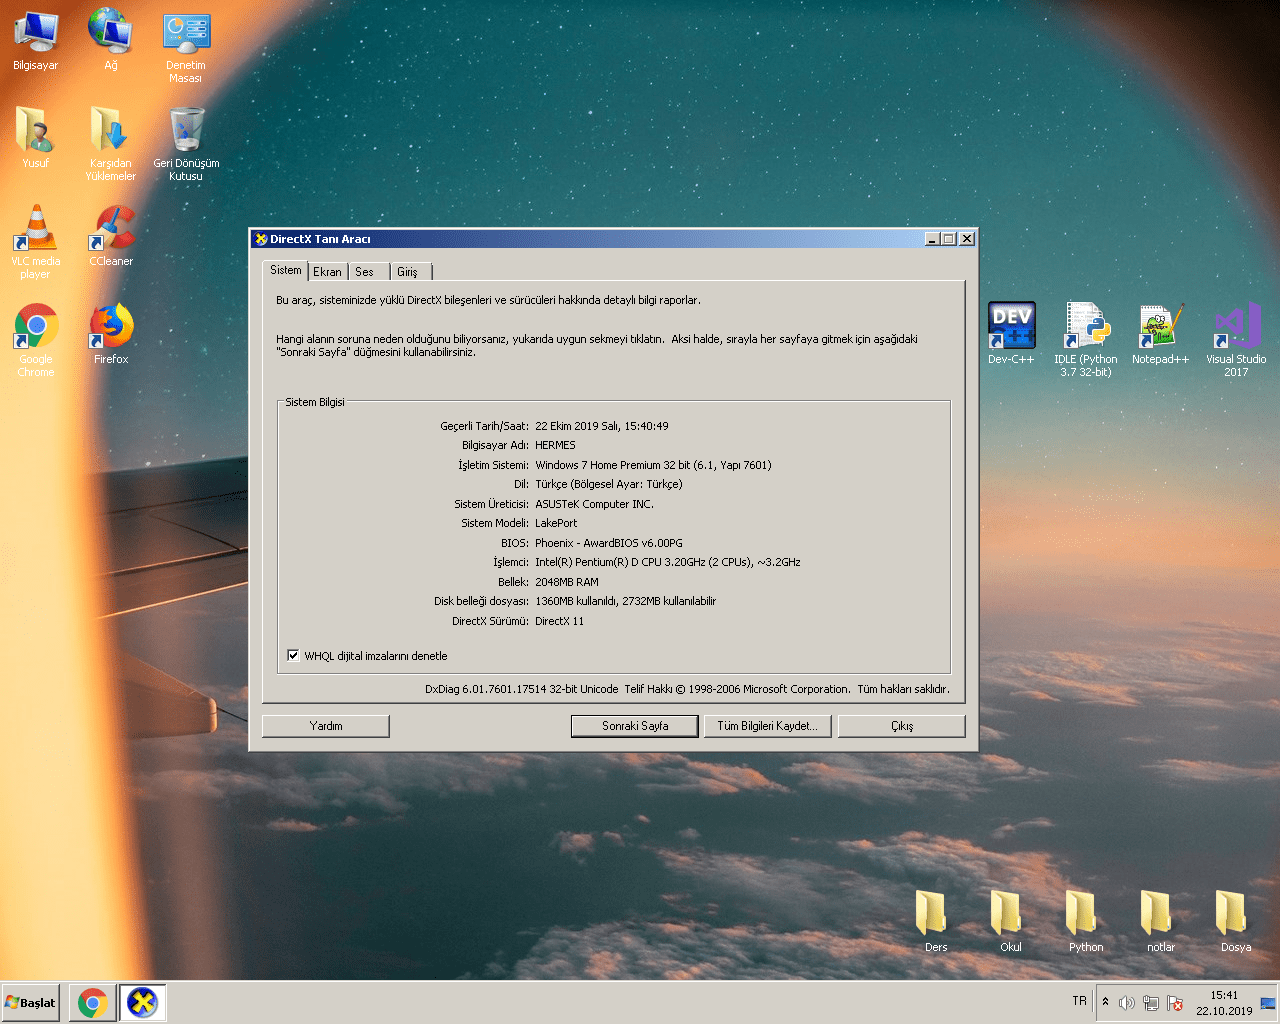
Task: Switch to the Sistem tab
Action: coord(285,270)
